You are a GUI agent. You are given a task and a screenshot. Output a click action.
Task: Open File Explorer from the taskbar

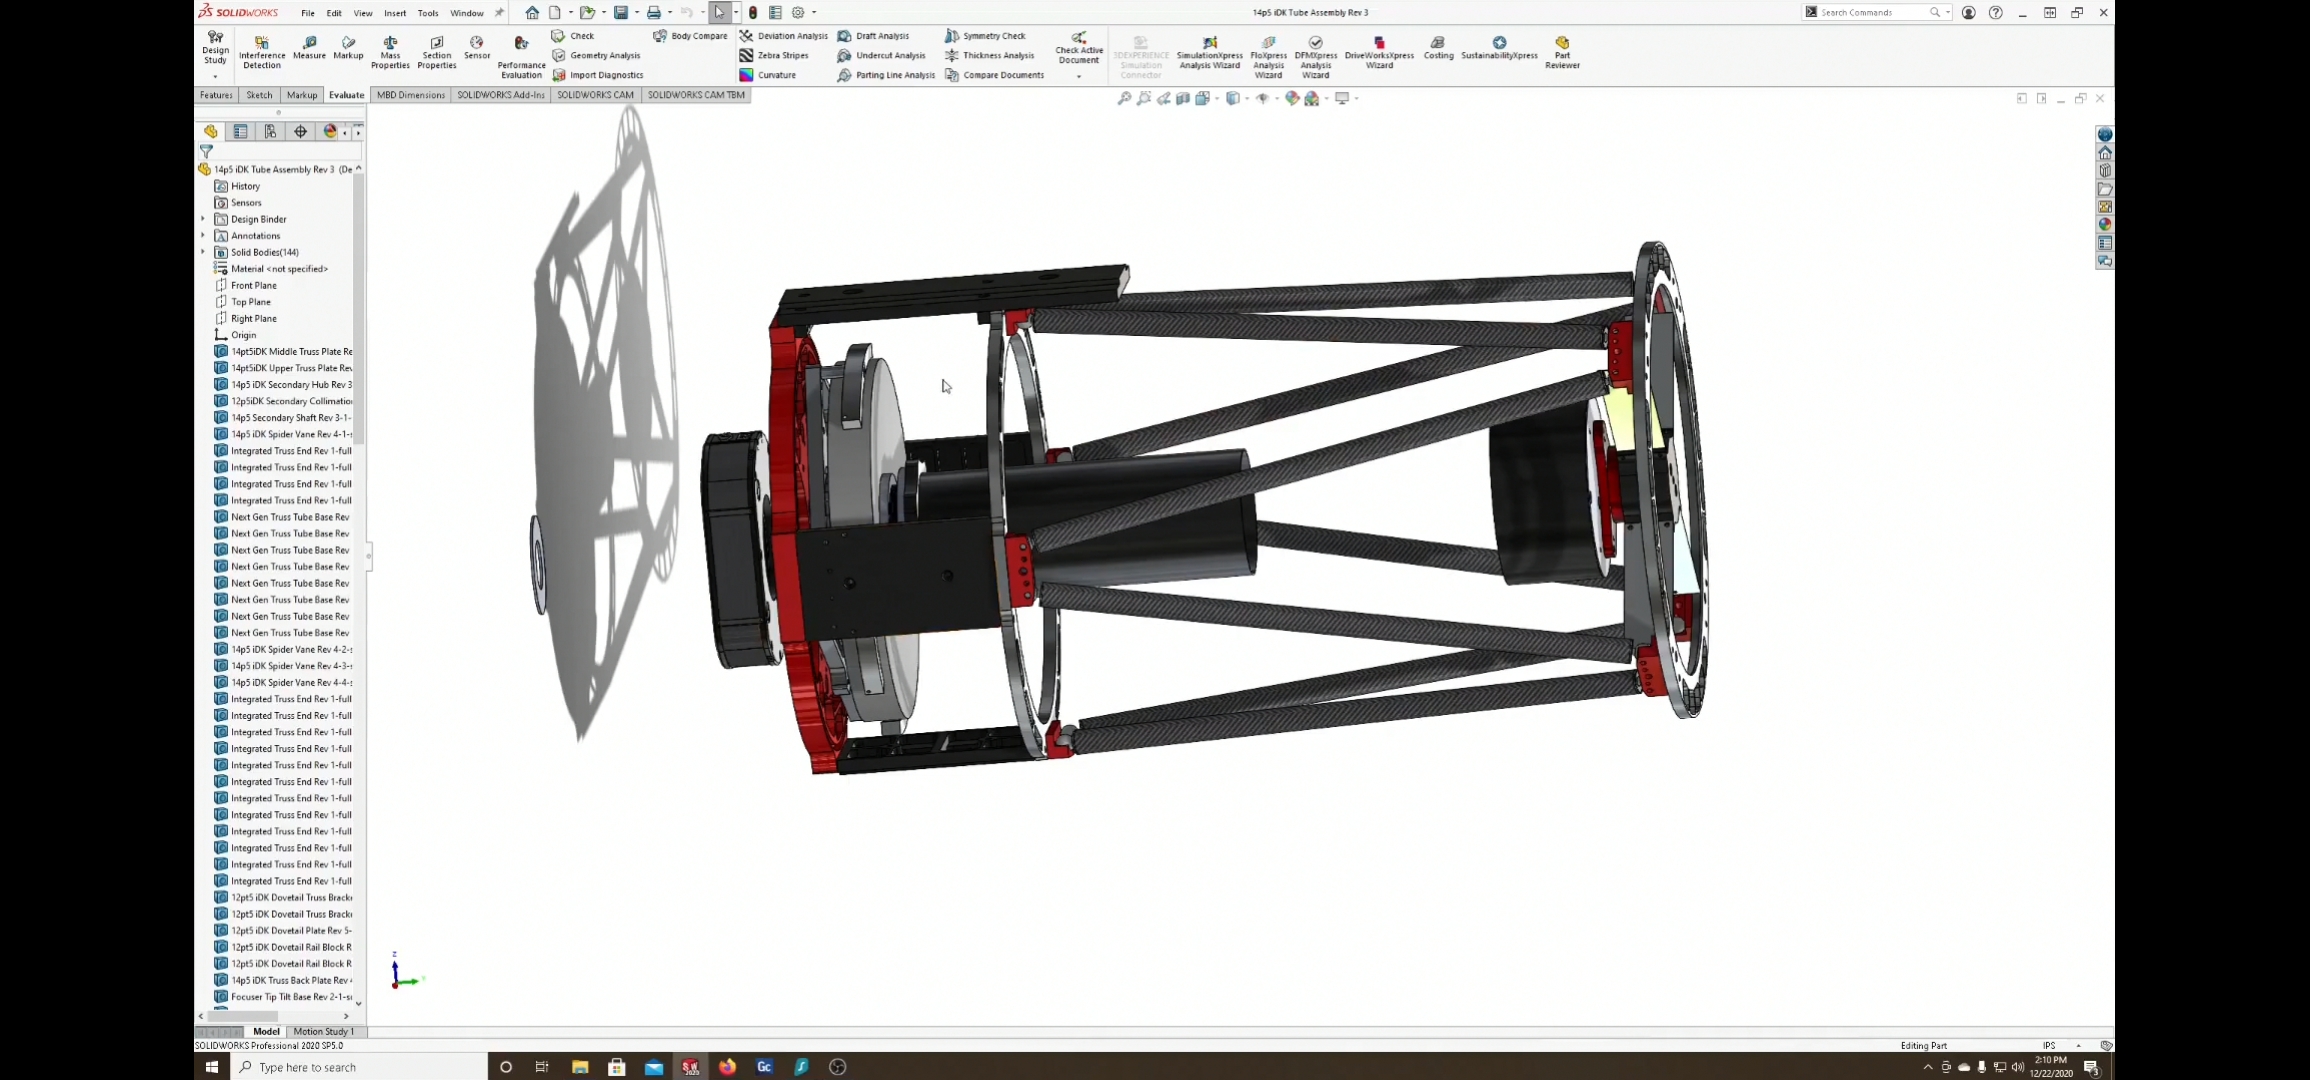pyautogui.click(x=580, y=1067)
